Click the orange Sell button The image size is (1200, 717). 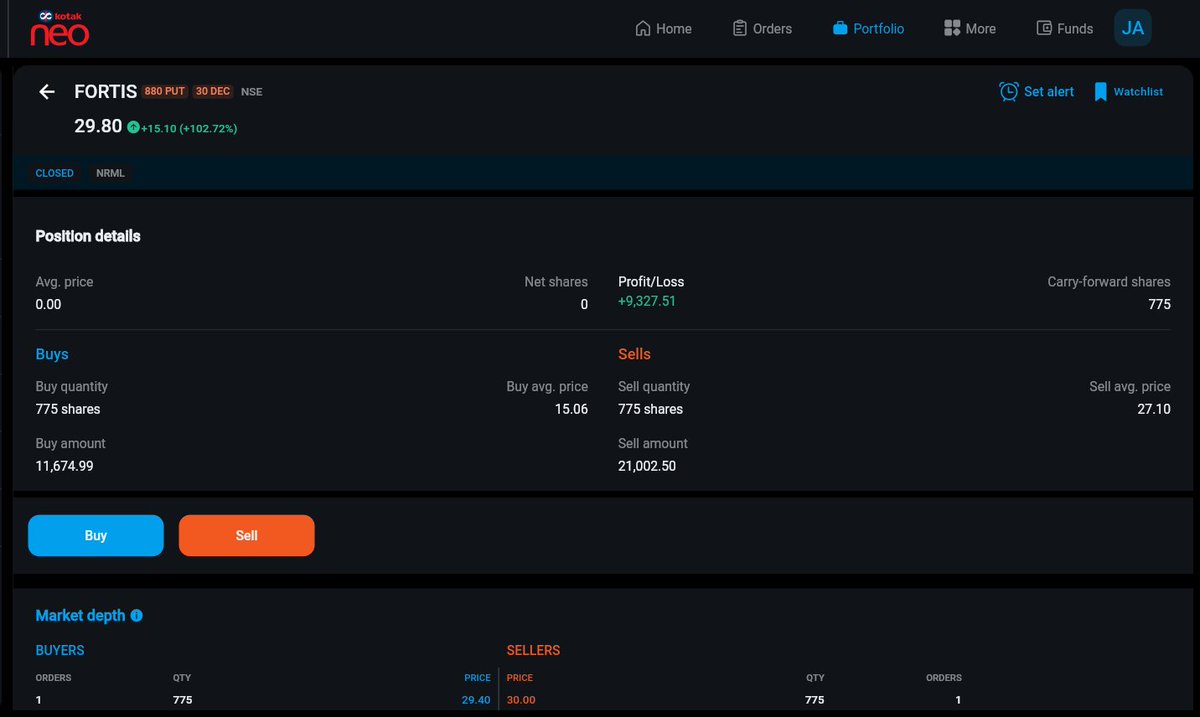point(247,535)
